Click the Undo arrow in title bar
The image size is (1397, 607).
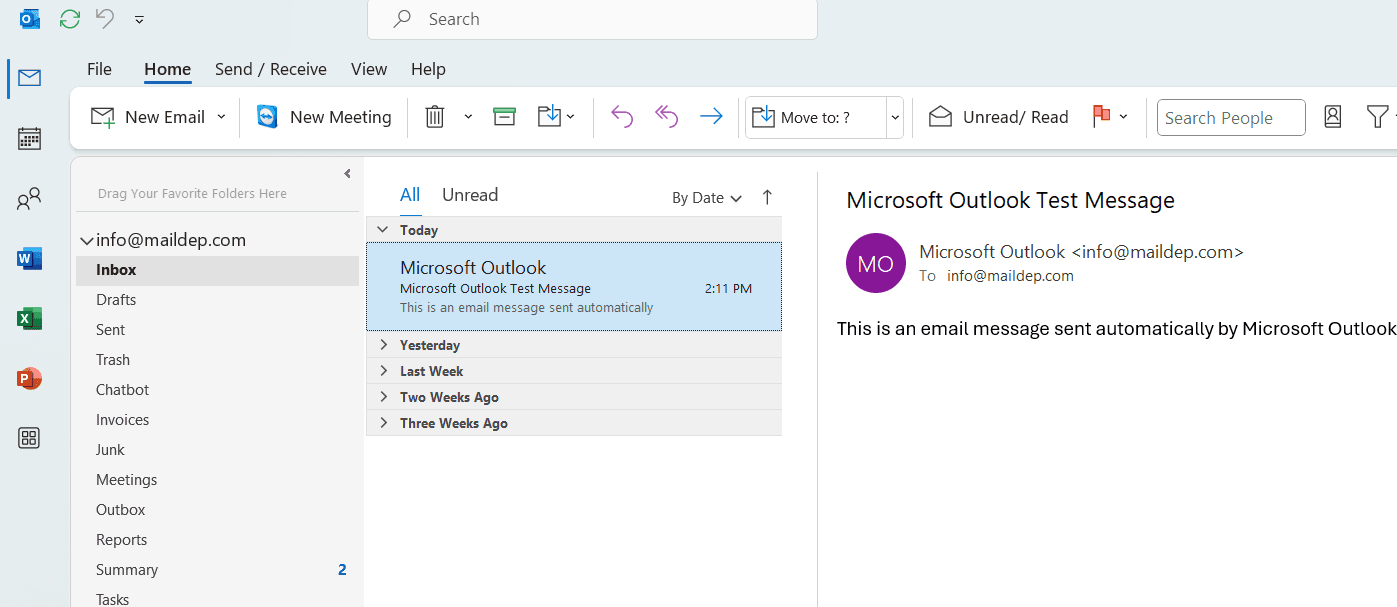click(104, 18)
